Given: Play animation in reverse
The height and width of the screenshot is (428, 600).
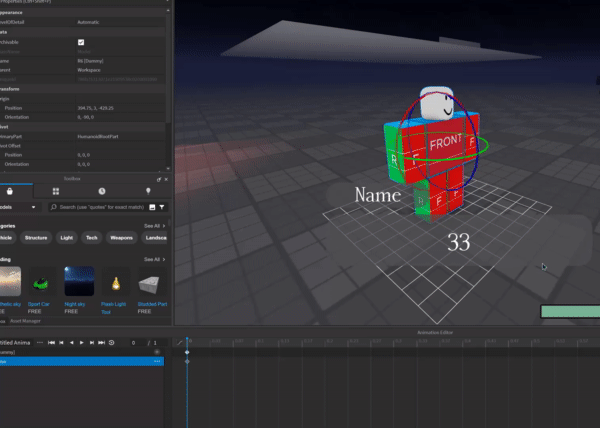Looking at the screenshot, I should (72, 343).
